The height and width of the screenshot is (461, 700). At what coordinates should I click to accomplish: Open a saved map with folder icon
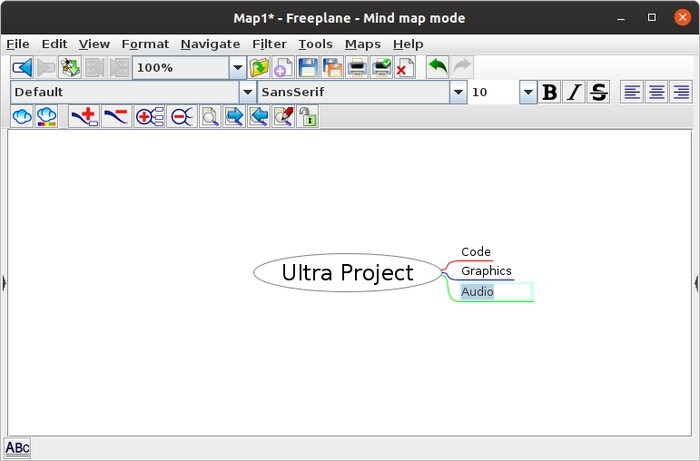point(259,68)
